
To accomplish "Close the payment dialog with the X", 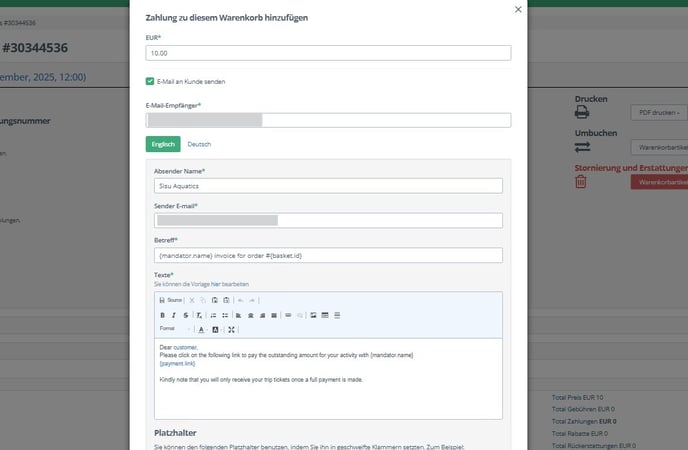I will [x=517, y=9].
